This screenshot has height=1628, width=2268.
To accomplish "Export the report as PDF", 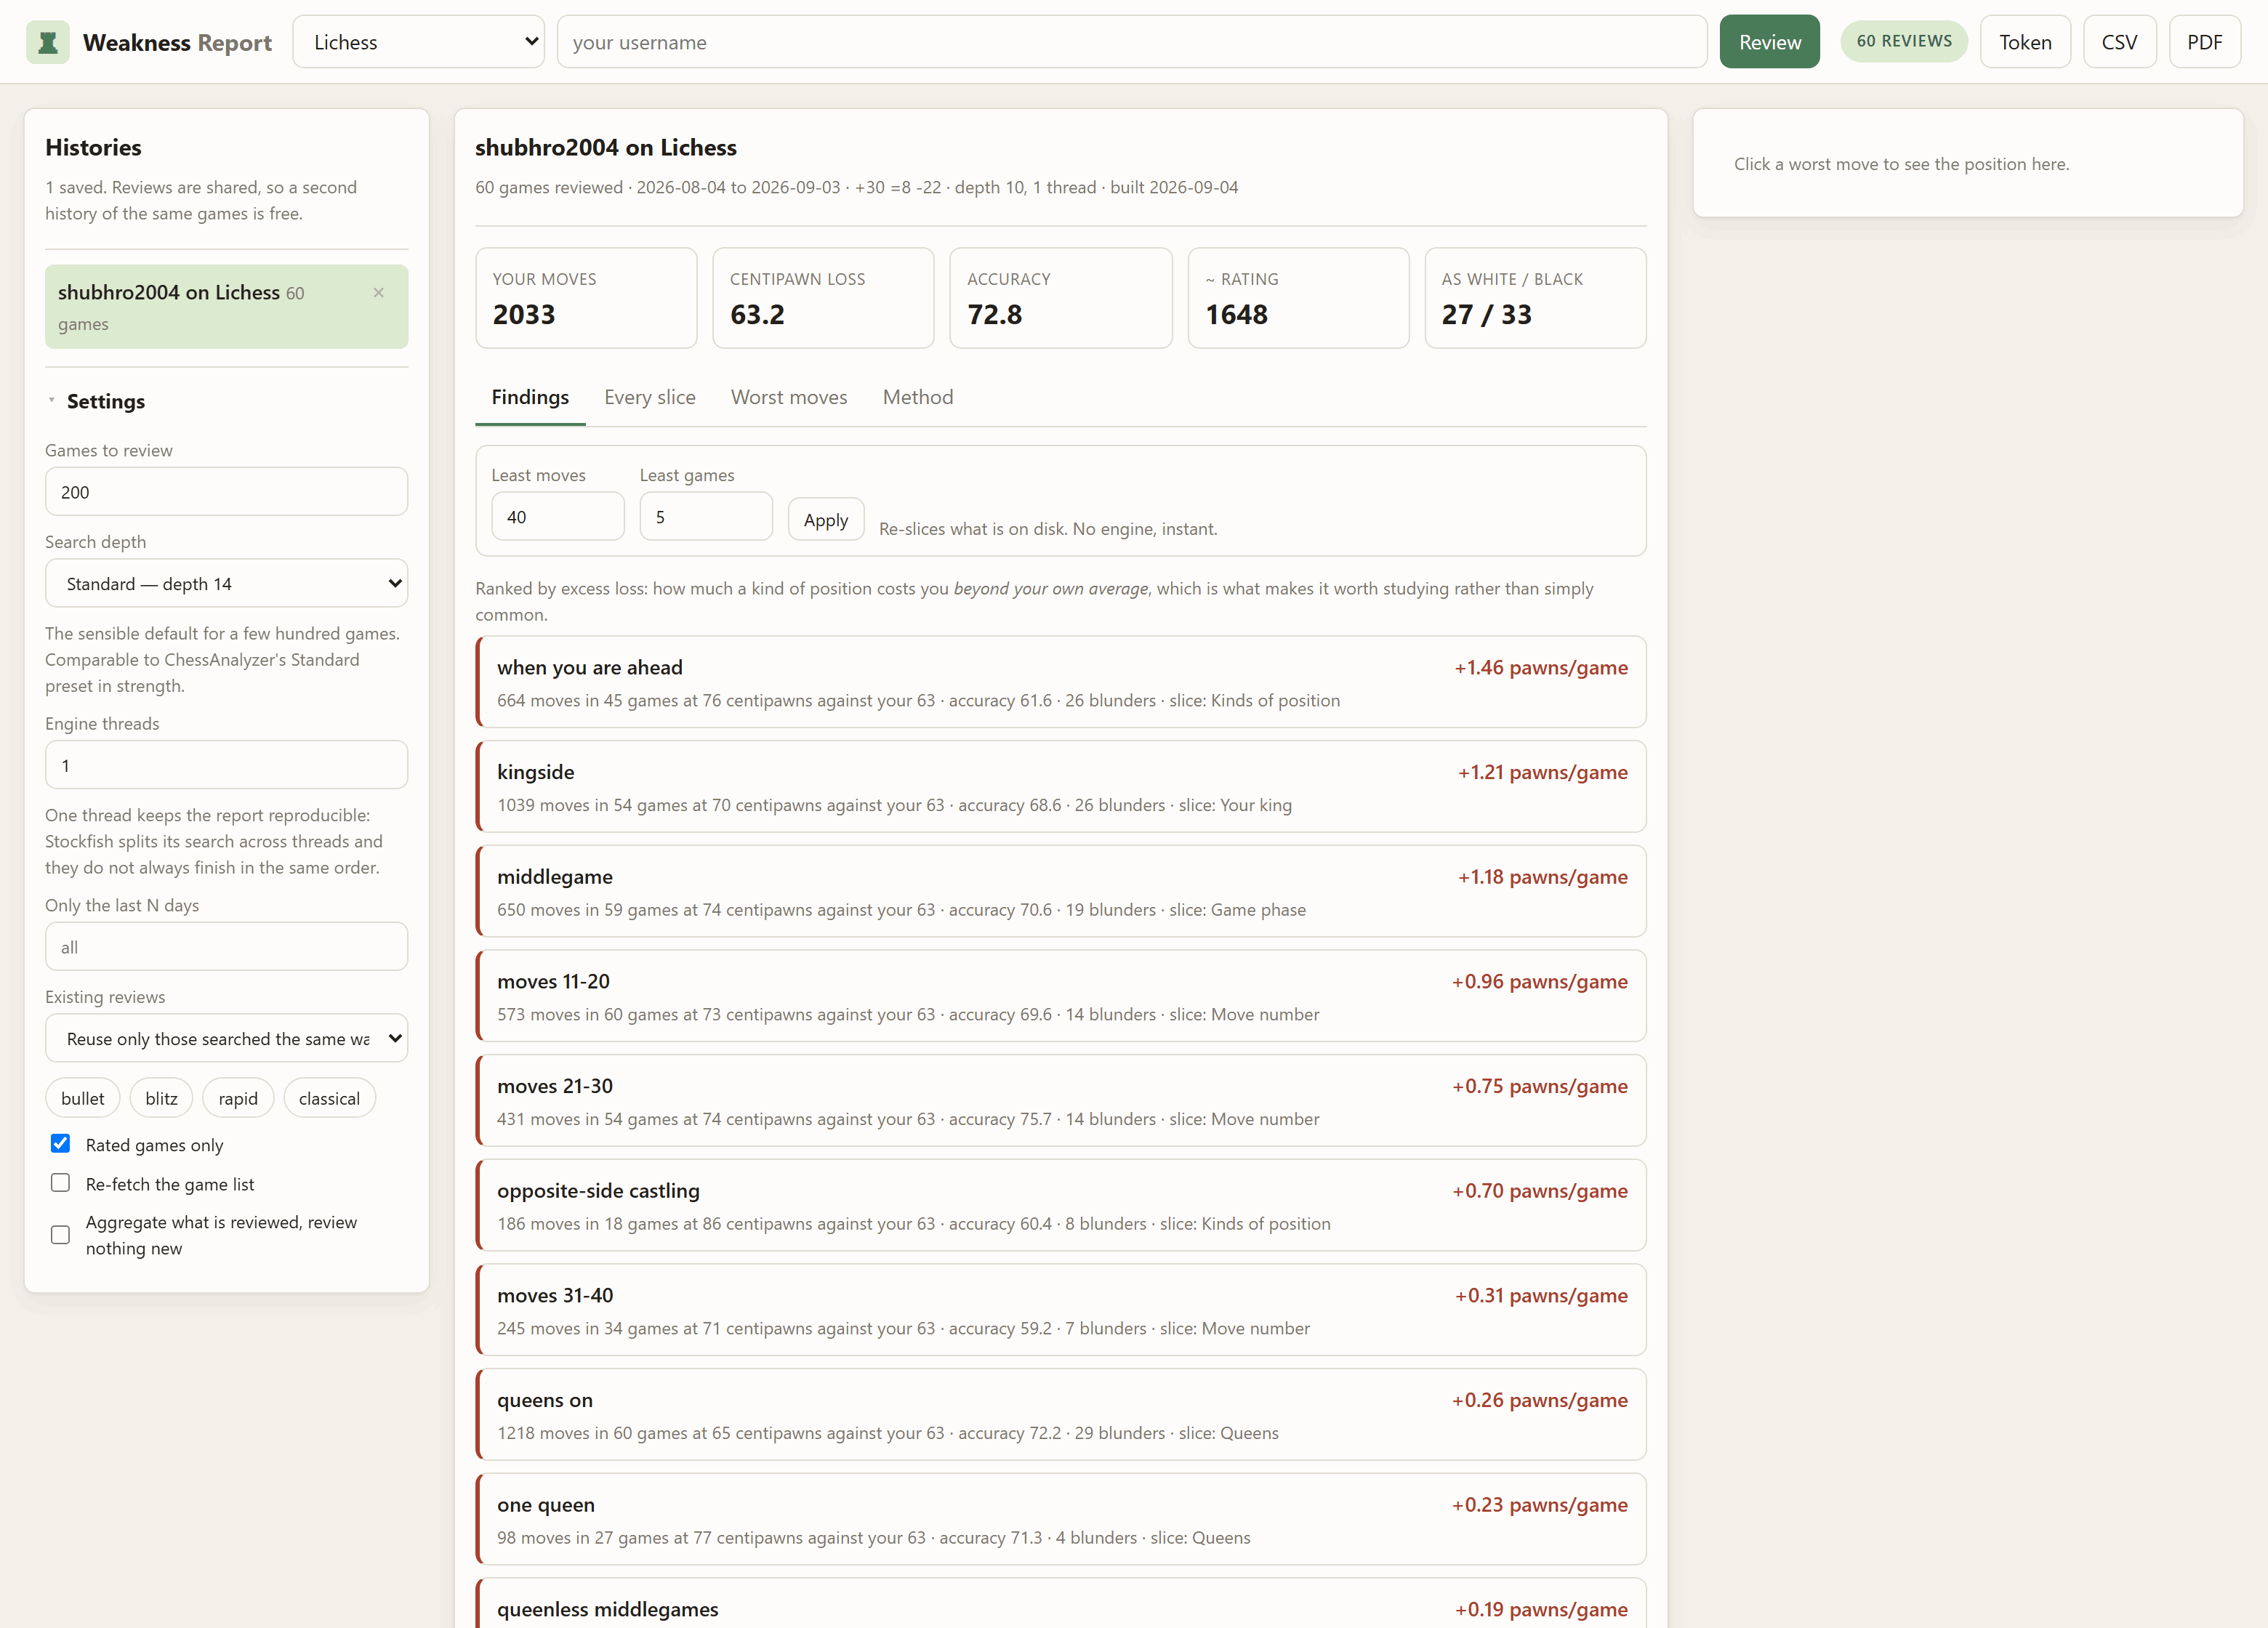I will tap(2204, 42).
